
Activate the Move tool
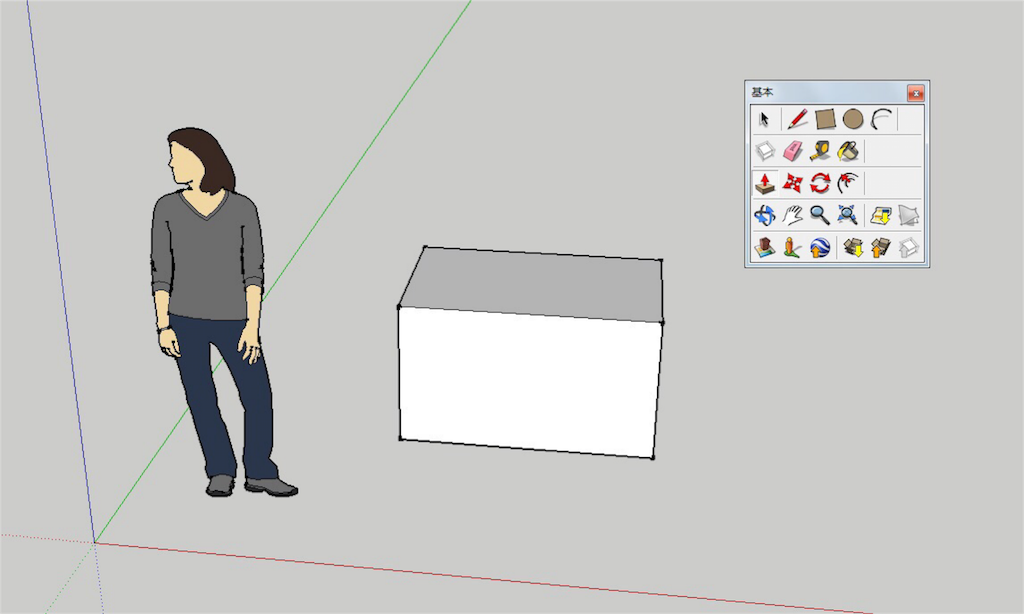(x=792, y=183)
